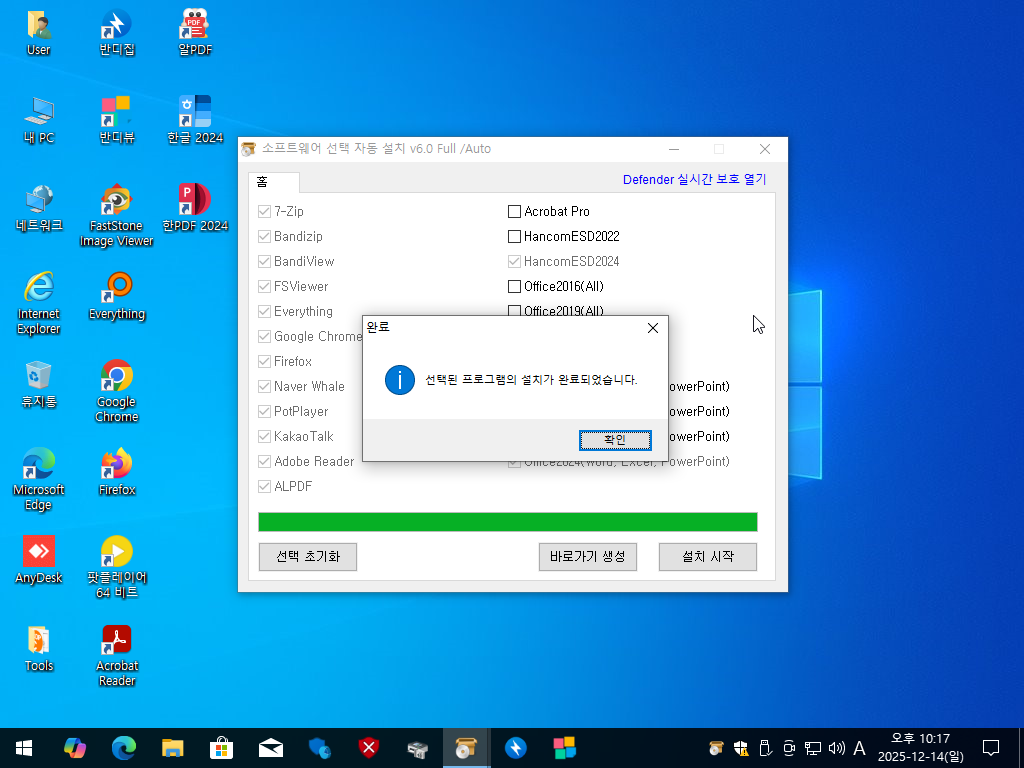Click the 바로가기 생성 button
Screen dimensions: 1024x768
tap(588, 557)
